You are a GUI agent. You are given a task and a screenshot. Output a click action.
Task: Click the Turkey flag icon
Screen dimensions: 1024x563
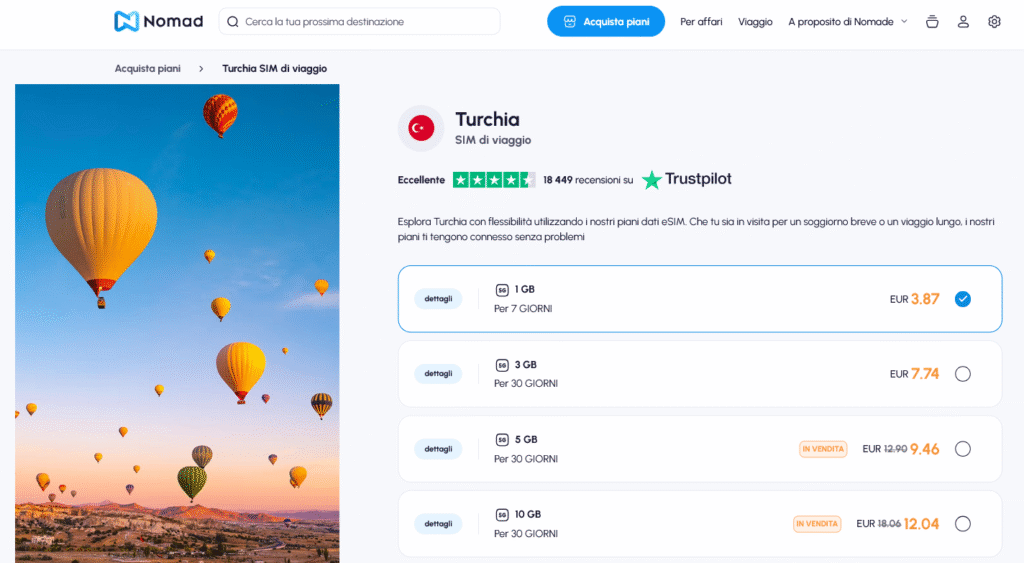(421, 128)
